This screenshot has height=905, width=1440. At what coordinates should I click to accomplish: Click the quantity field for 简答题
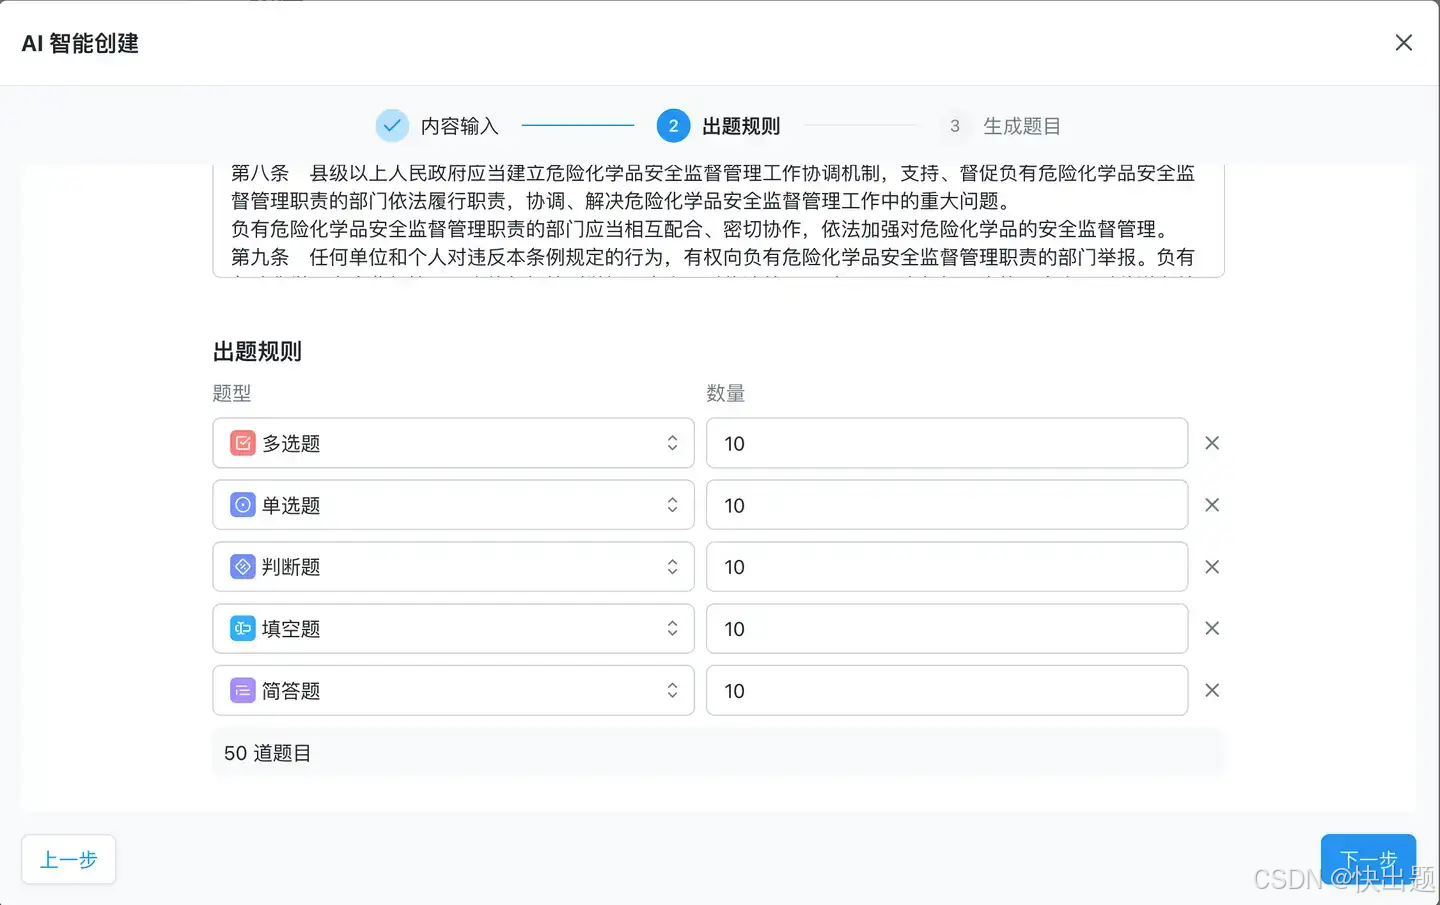click(947, 691)
